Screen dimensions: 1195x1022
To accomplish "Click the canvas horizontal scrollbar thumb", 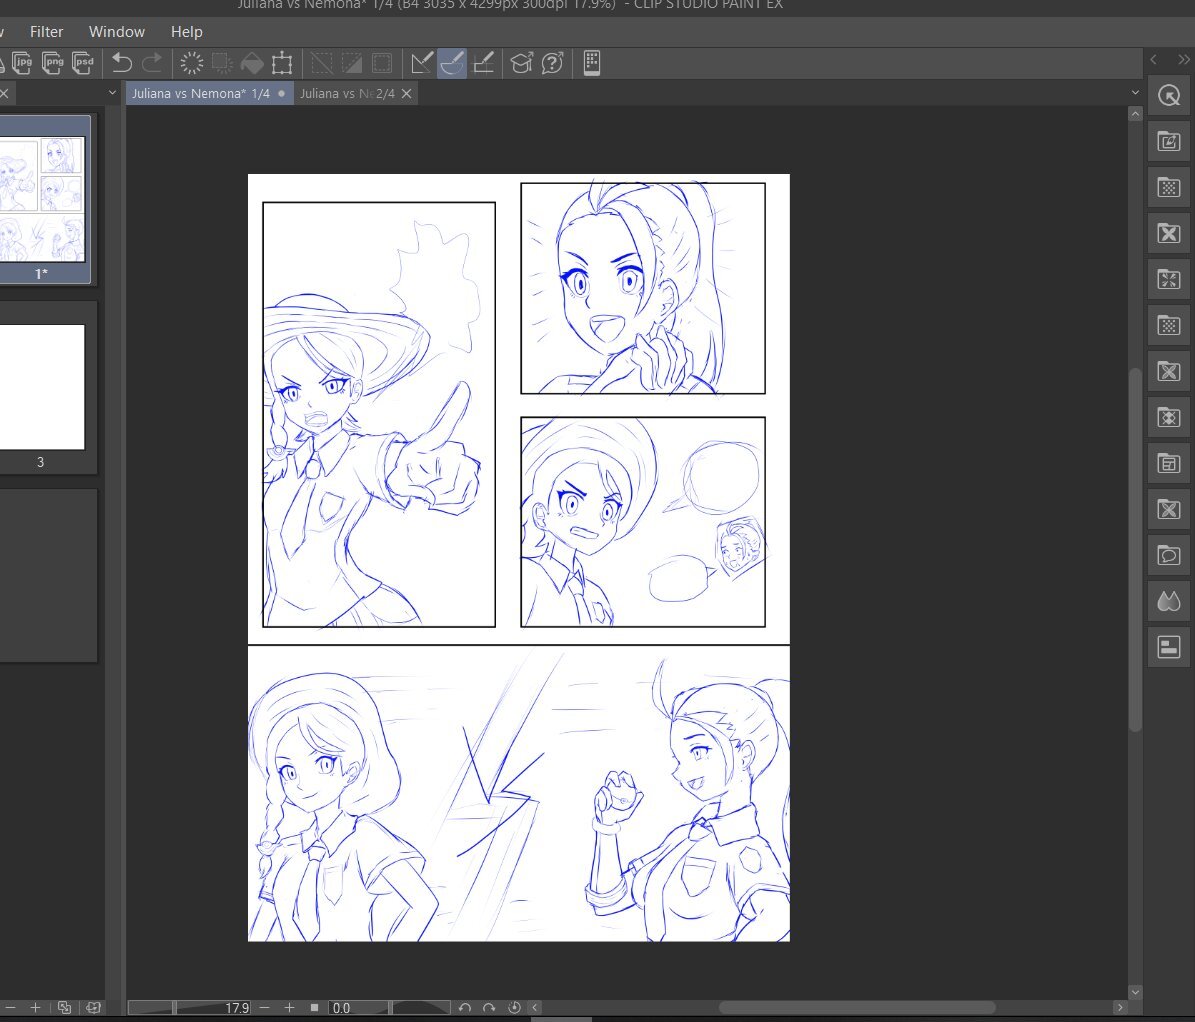I will (857, 1008).
